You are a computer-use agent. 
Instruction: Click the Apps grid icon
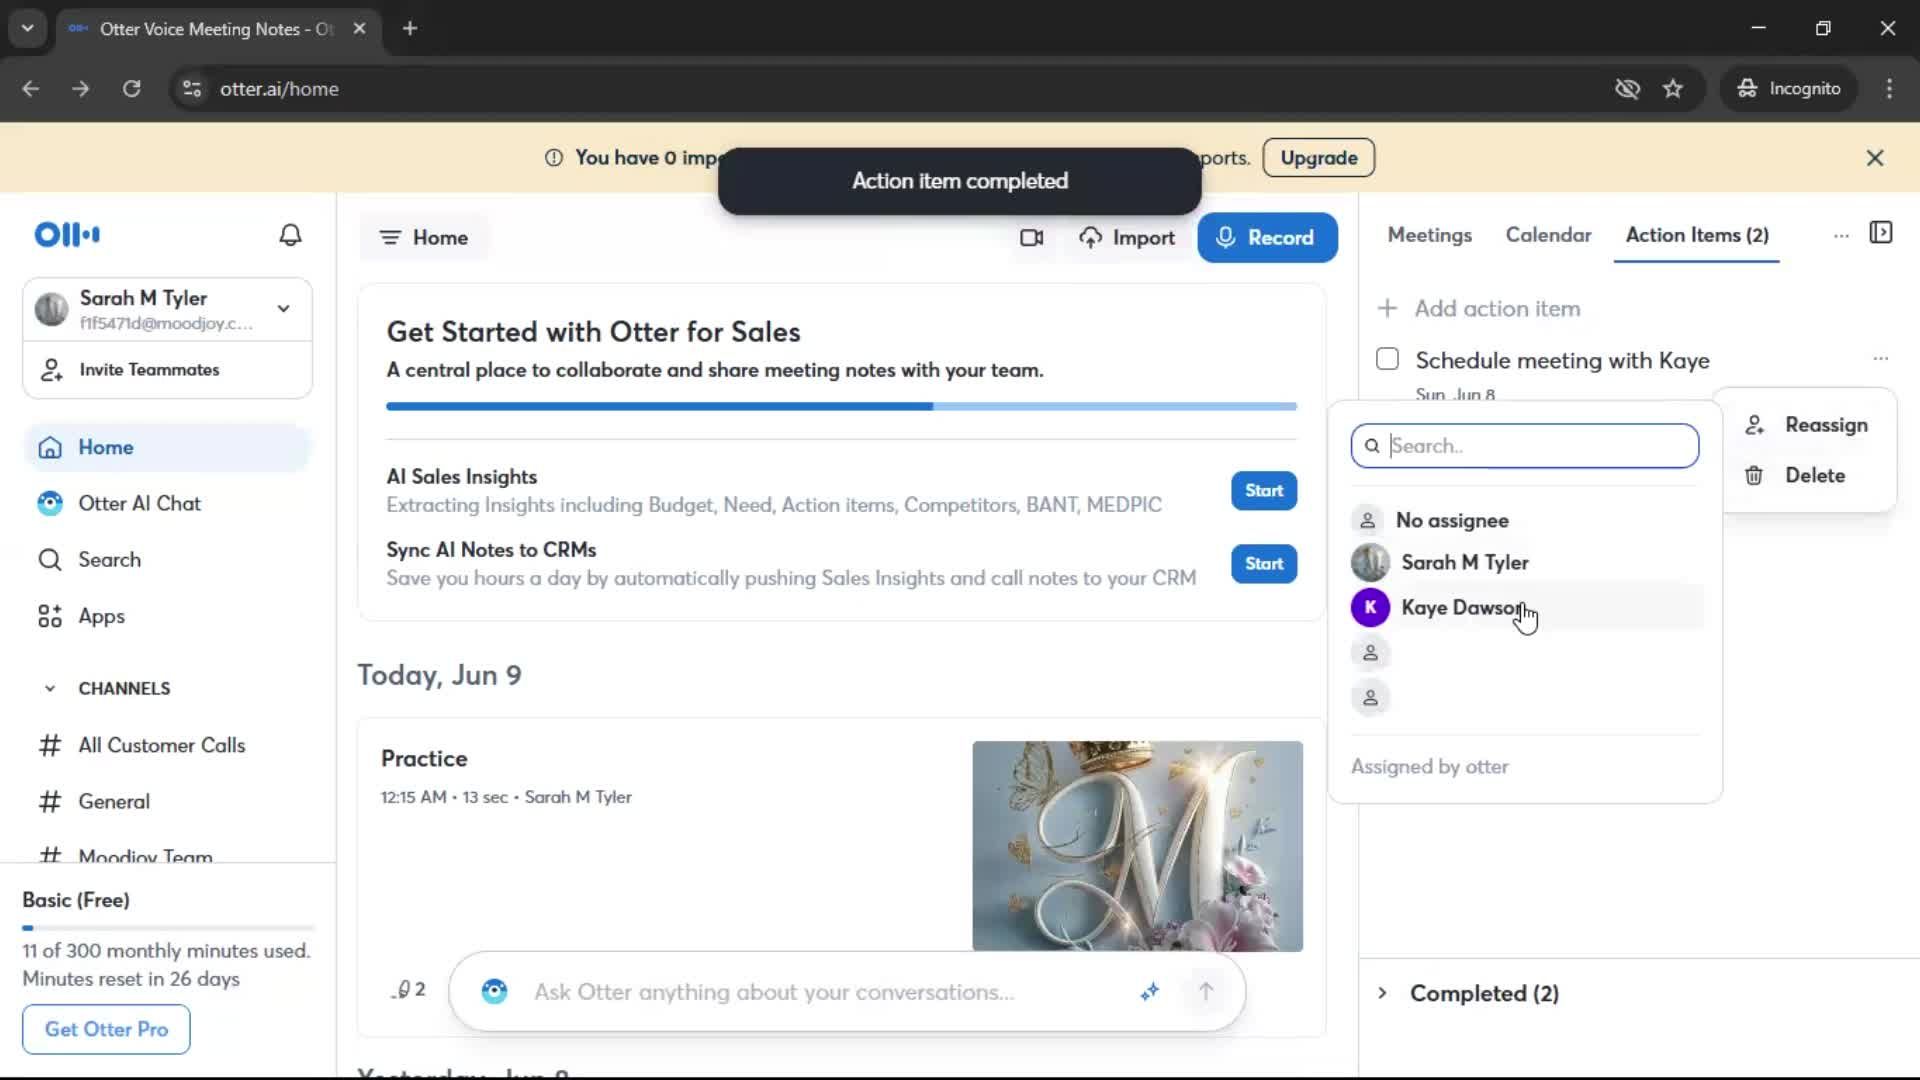tap(50, 616)
